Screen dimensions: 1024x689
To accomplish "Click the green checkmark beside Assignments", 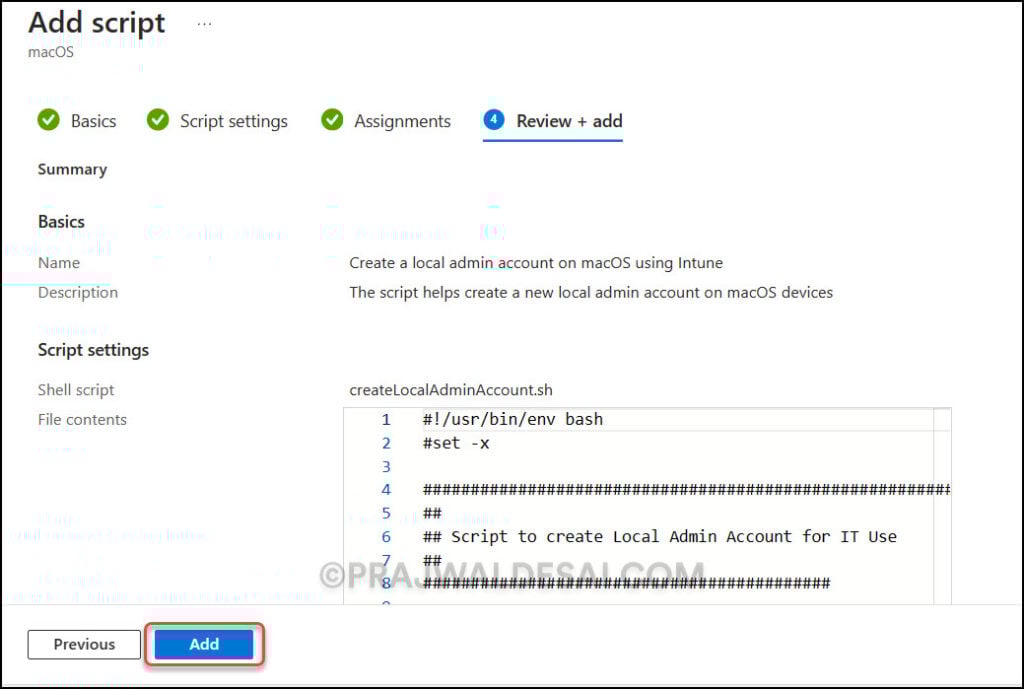I will click(x=332, y=120).
